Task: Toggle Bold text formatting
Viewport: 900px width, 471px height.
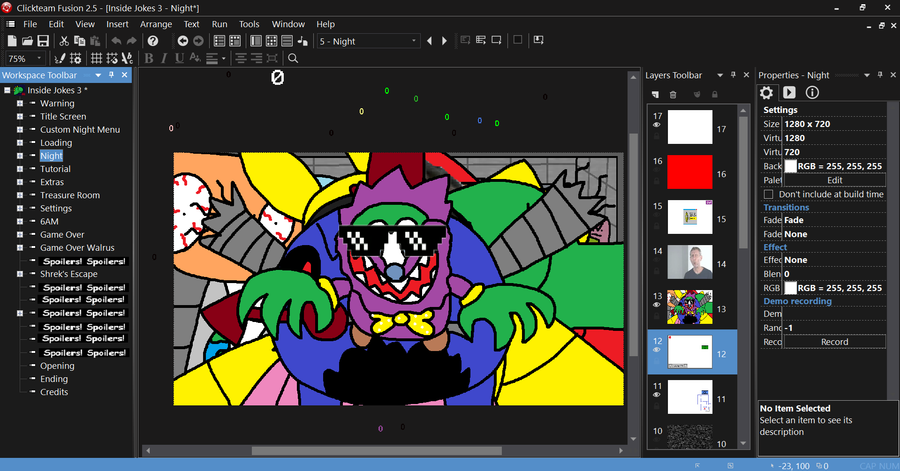Action: [x=149, y=58]
